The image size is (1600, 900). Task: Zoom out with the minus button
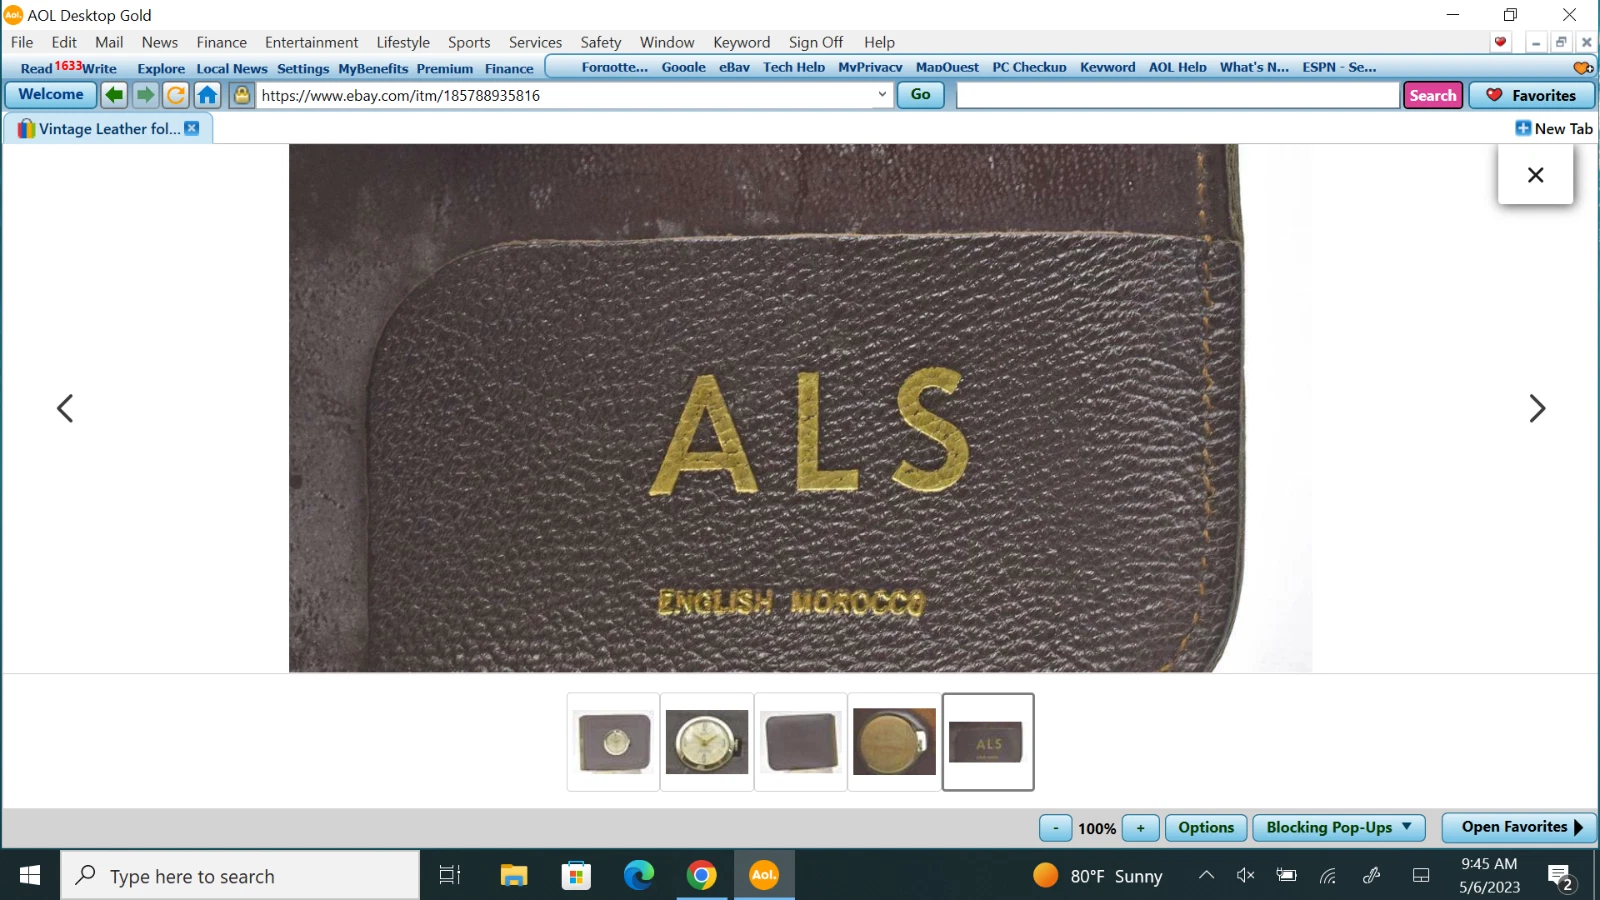[x=1056, y=828]
